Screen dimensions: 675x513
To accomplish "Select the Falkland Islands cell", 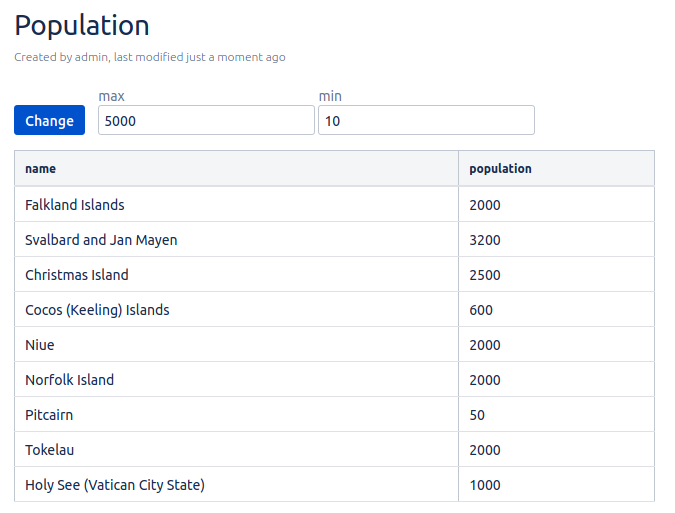I will (75, 205).
